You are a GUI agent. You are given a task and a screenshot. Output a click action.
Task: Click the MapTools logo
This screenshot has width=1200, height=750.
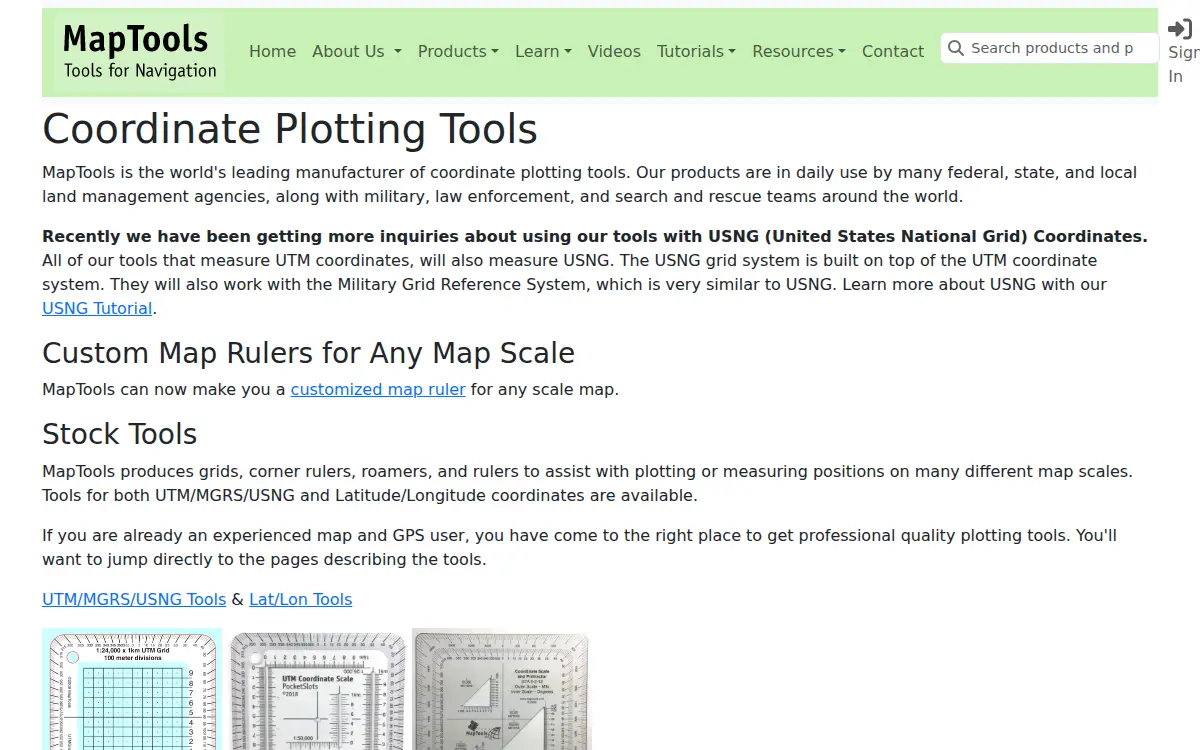click(x=139, y=52)
